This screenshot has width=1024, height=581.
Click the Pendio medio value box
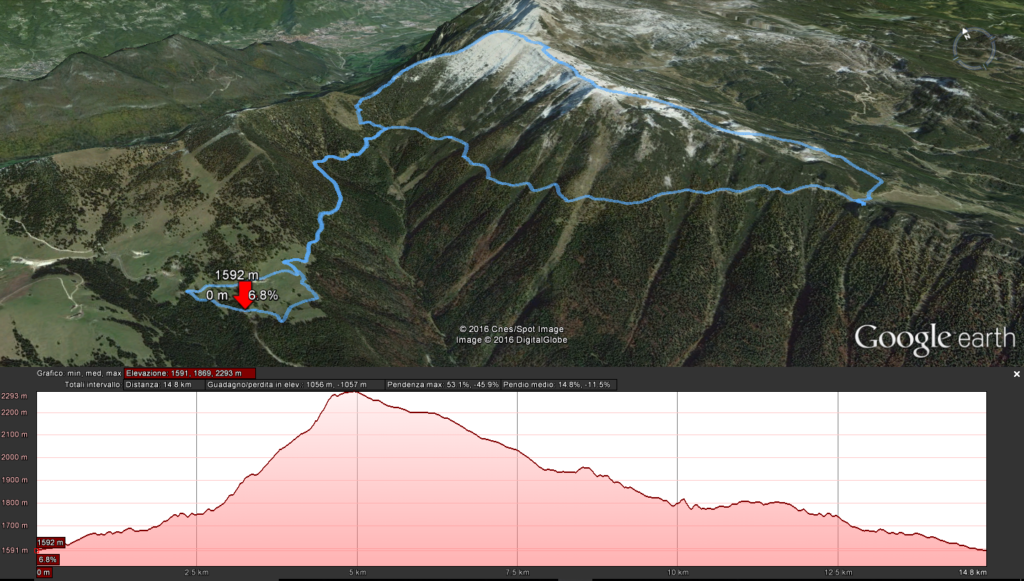[x=558, y=385]
